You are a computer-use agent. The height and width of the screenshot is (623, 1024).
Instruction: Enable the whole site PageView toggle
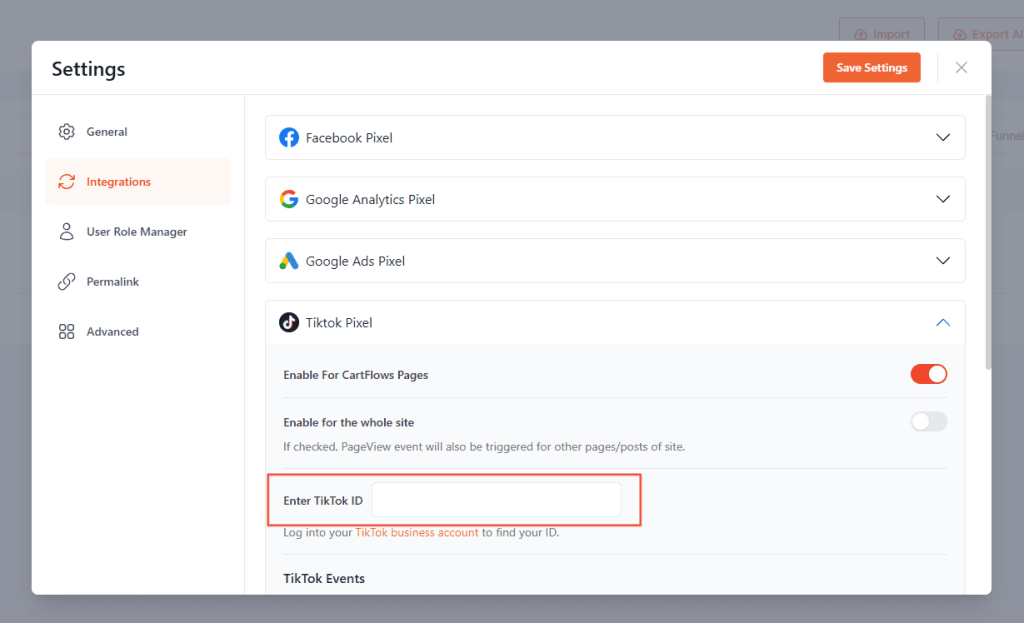pos(928,422)
